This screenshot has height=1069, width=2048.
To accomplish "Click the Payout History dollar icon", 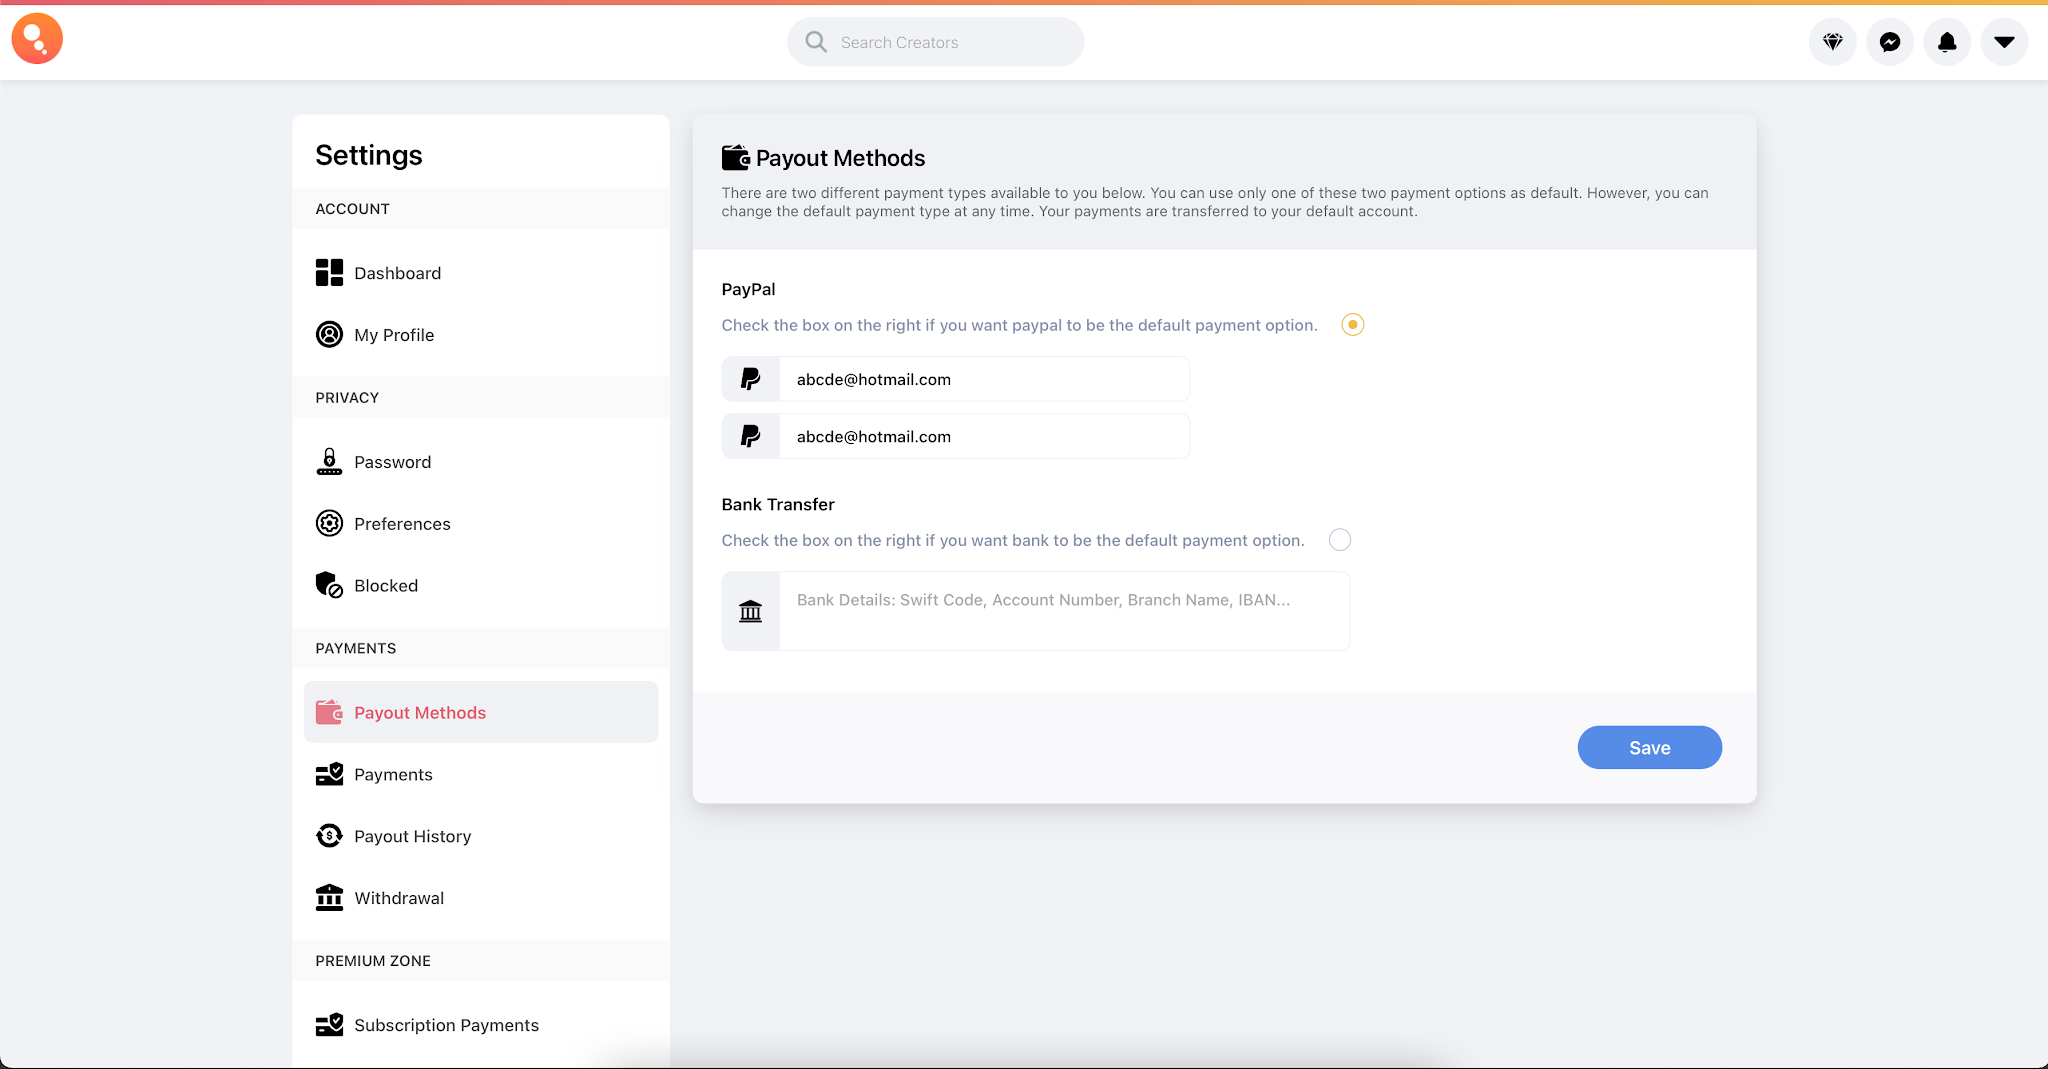I will (x=329, y=835).
